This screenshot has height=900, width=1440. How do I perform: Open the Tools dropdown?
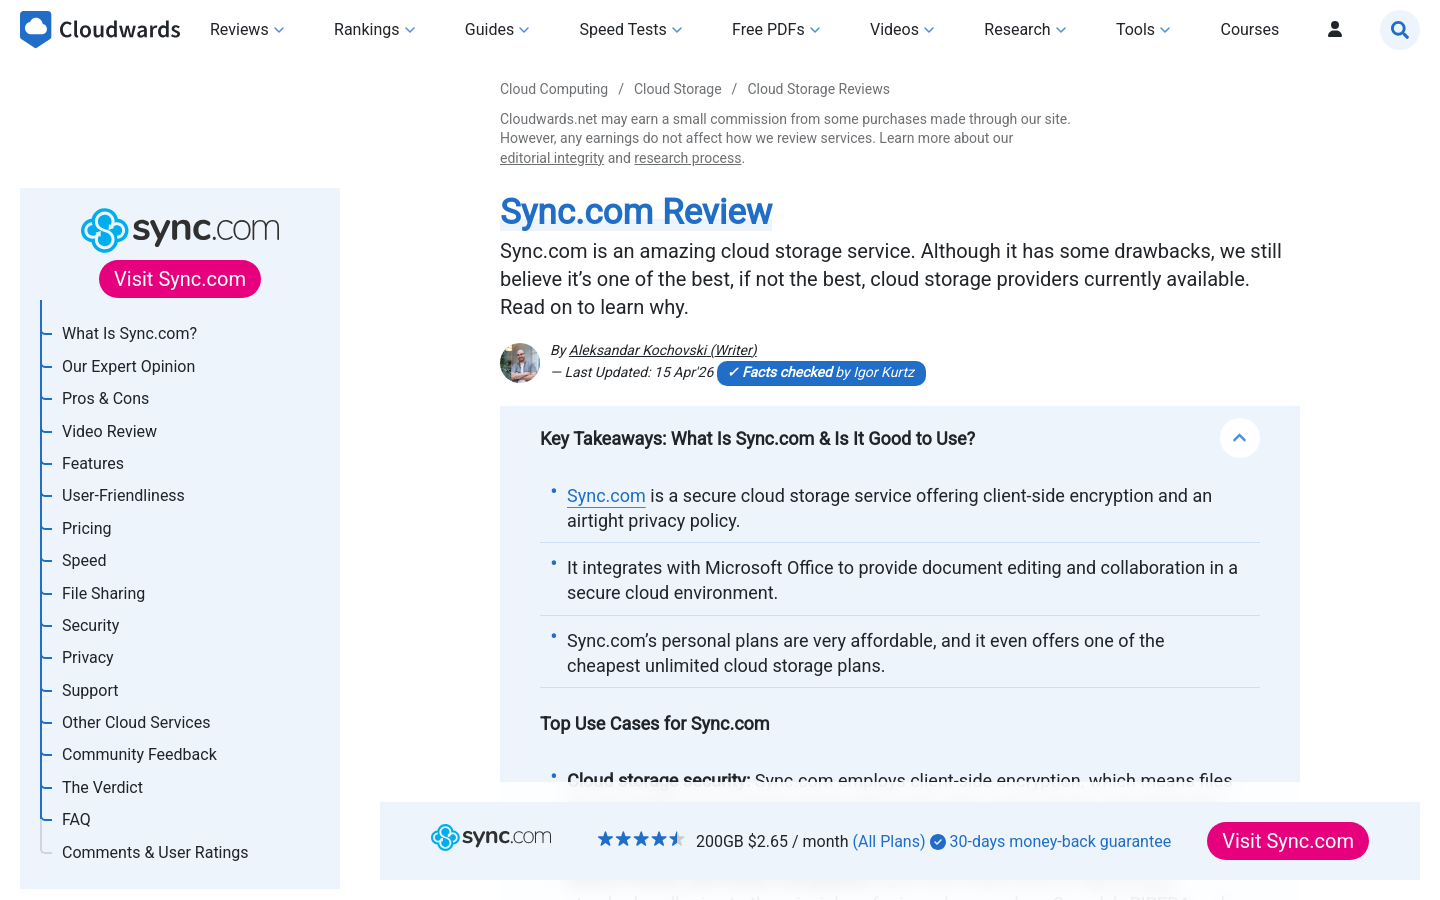1143,30
